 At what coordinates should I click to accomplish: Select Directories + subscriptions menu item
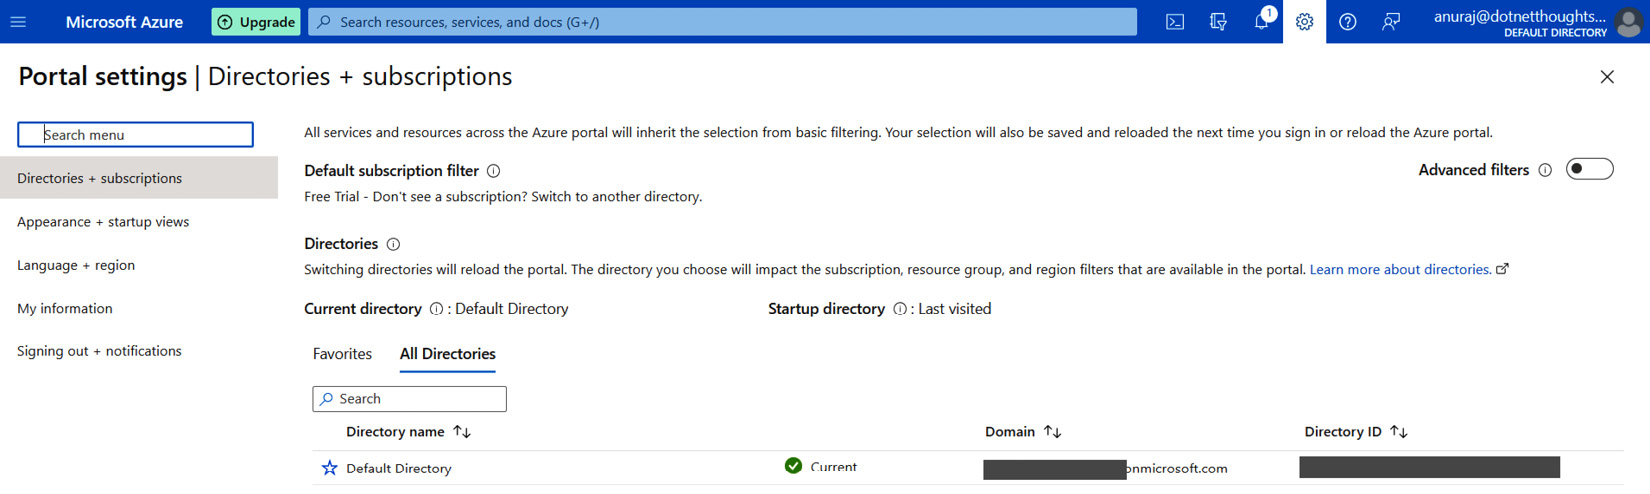(139, 178)
